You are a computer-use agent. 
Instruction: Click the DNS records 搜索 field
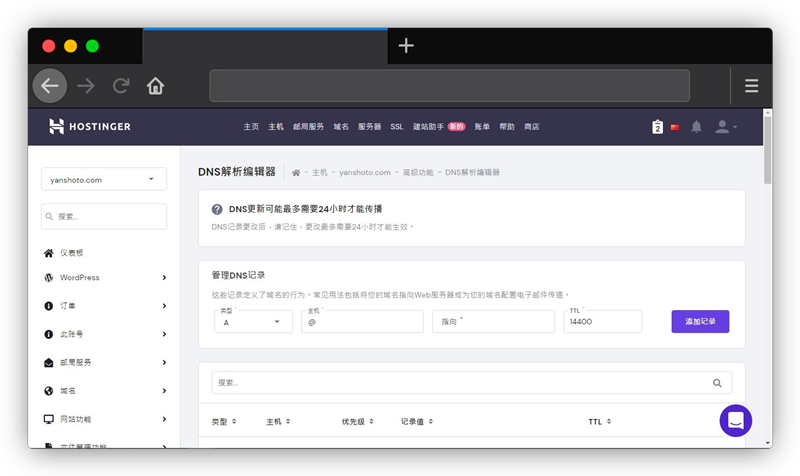[x=471, y=383]
